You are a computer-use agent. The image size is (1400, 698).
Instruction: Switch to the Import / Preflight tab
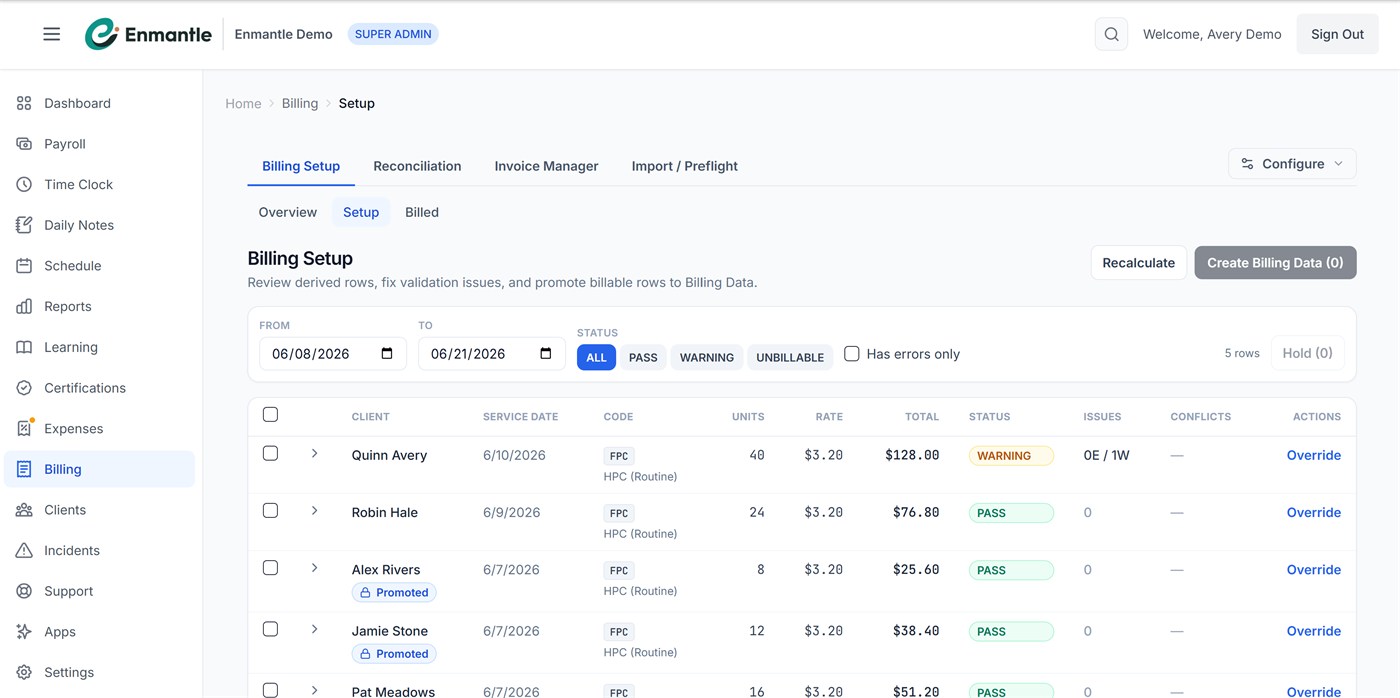pos(685,166)
